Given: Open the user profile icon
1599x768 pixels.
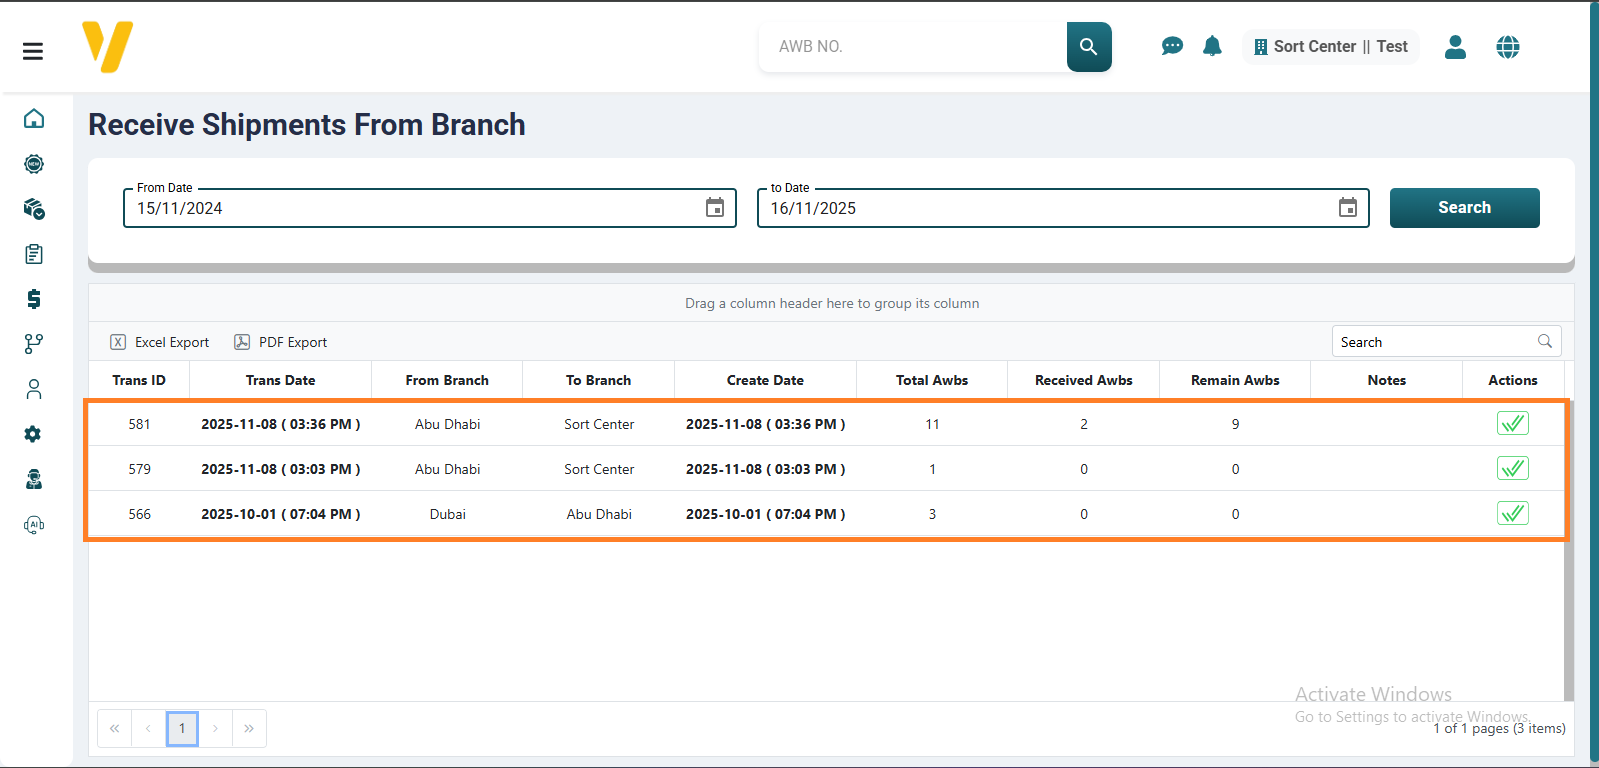Looking at the screenshot, I should click(1455, 47).
